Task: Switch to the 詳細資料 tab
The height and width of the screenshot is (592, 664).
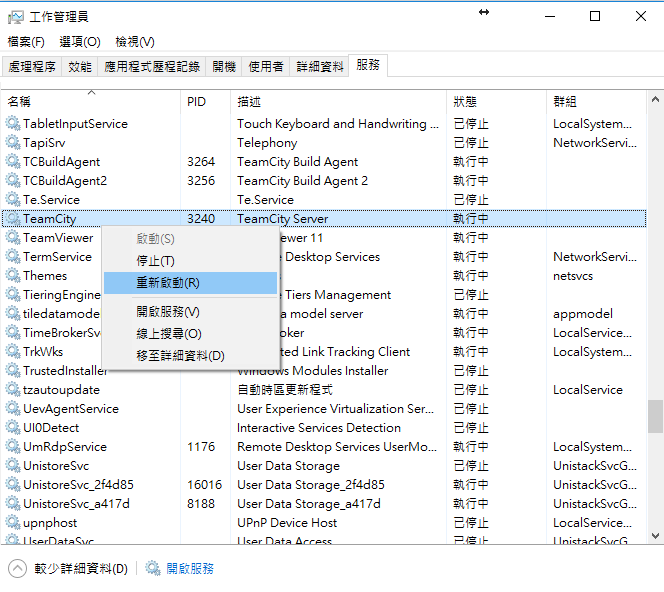Action: click(319, 66)
